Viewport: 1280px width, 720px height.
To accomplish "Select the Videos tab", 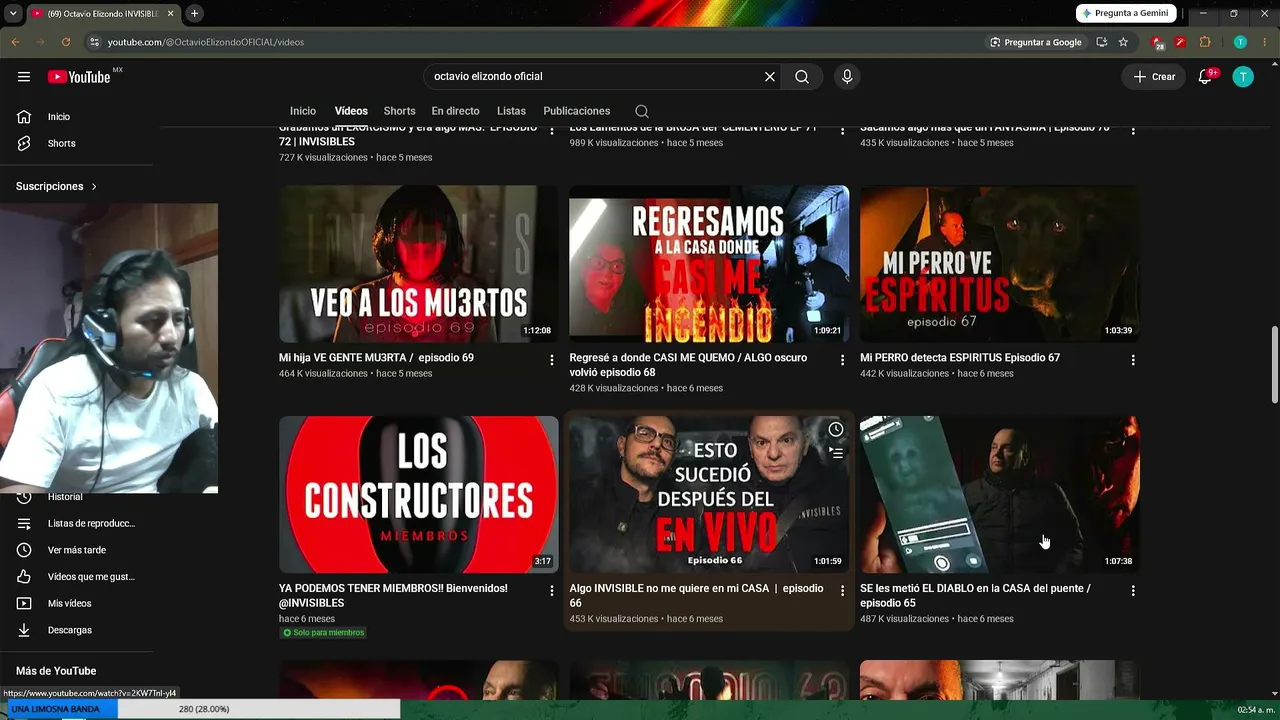I will [x=351, y=111].
